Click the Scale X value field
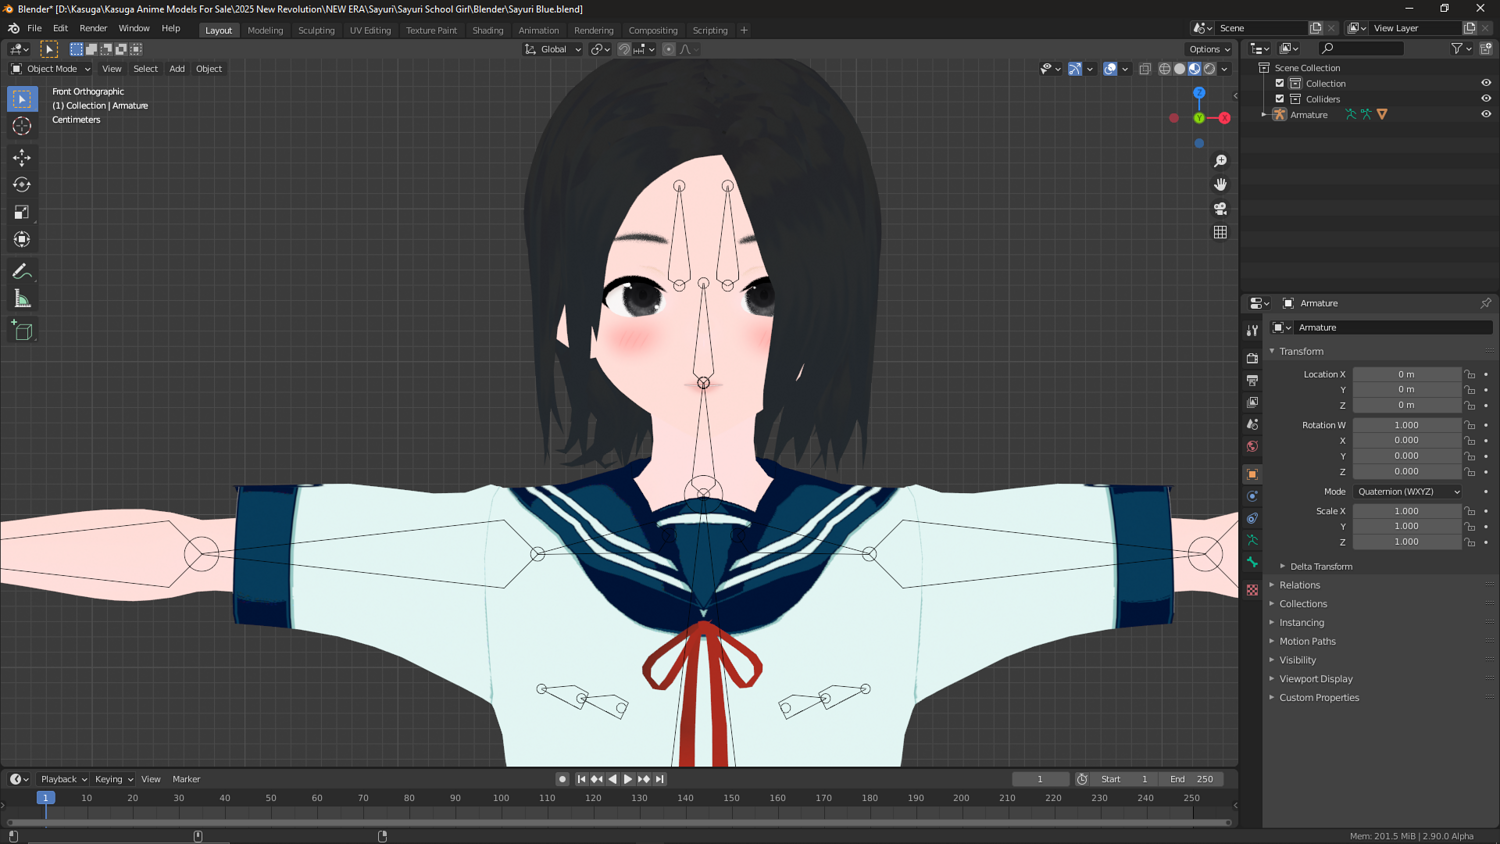Screen dimensions: 1500x844 (x=1407, y=511)
